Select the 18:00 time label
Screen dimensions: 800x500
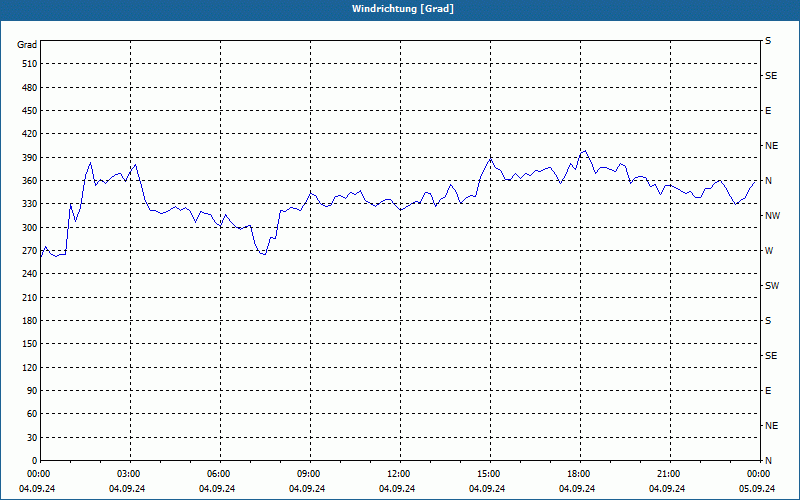click(578, 474)
